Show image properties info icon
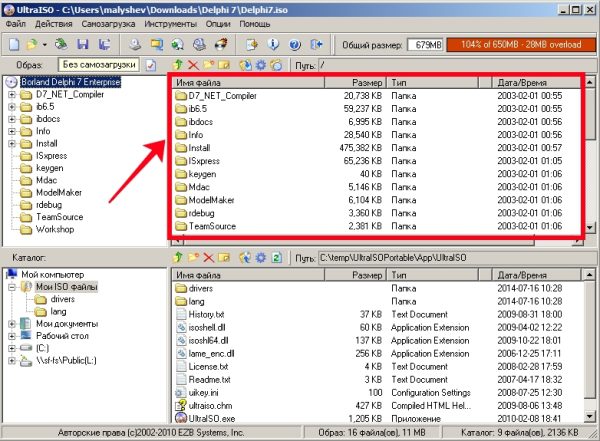 273,45
